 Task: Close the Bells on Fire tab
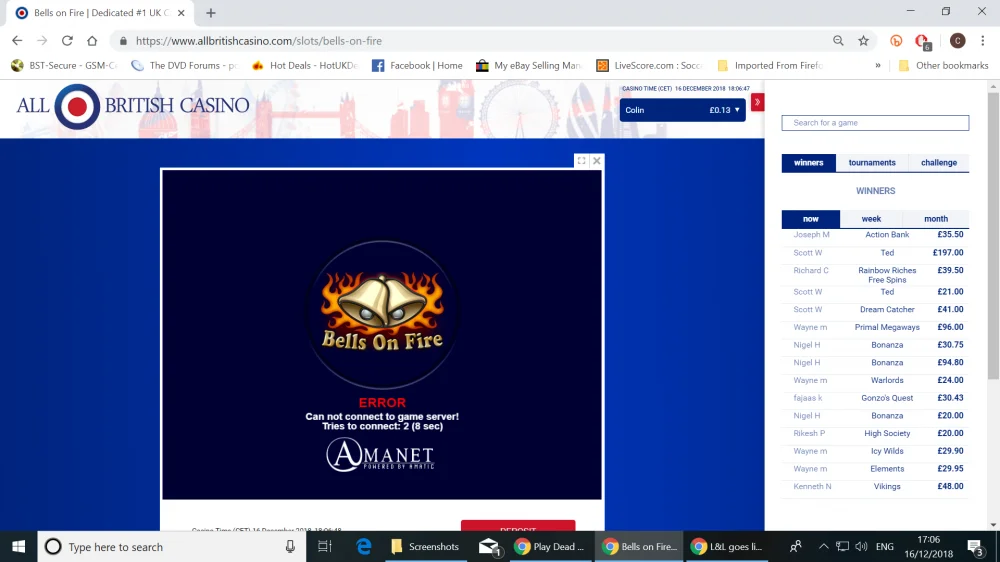coord(181,13)
